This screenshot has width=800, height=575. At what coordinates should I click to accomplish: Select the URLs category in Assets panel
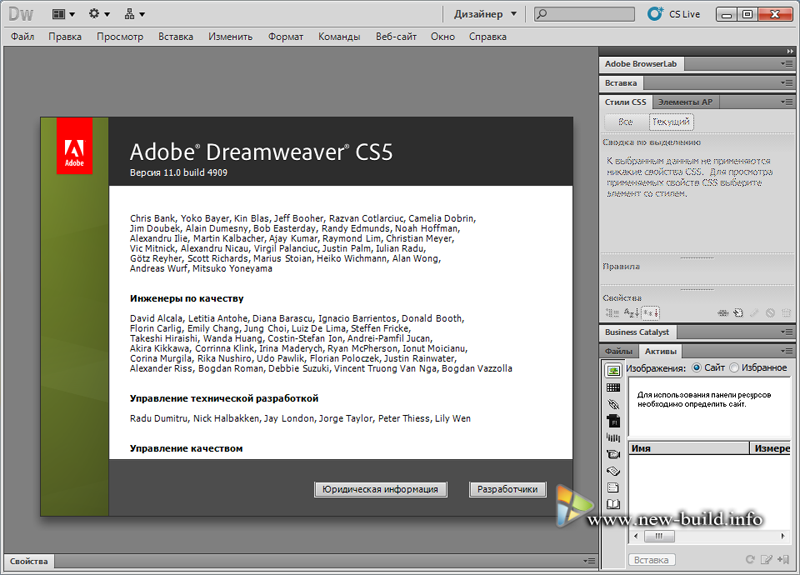(x=613, y=405)
